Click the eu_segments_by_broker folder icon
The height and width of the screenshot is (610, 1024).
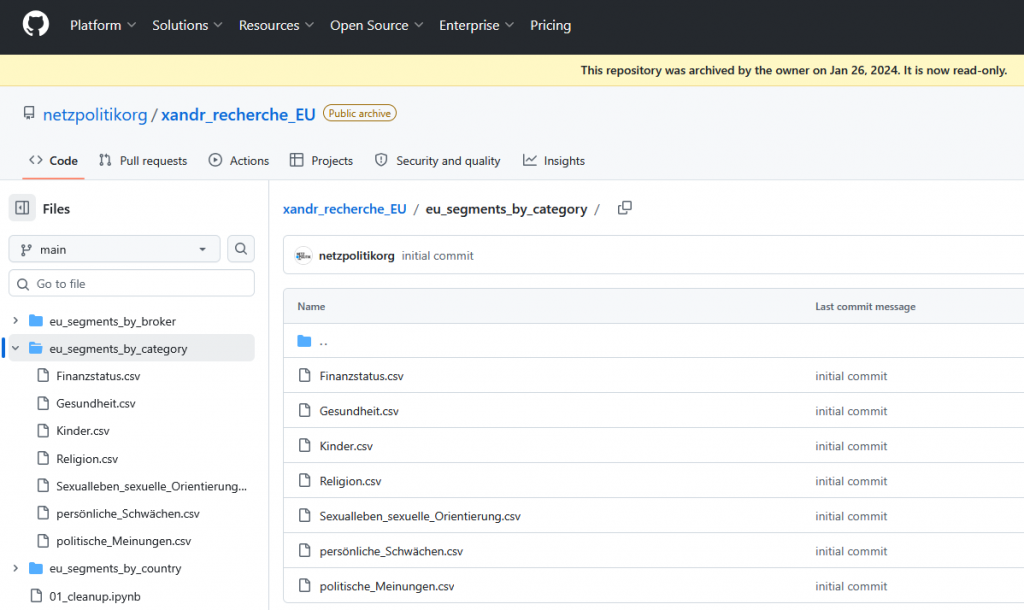coord(36,321)
